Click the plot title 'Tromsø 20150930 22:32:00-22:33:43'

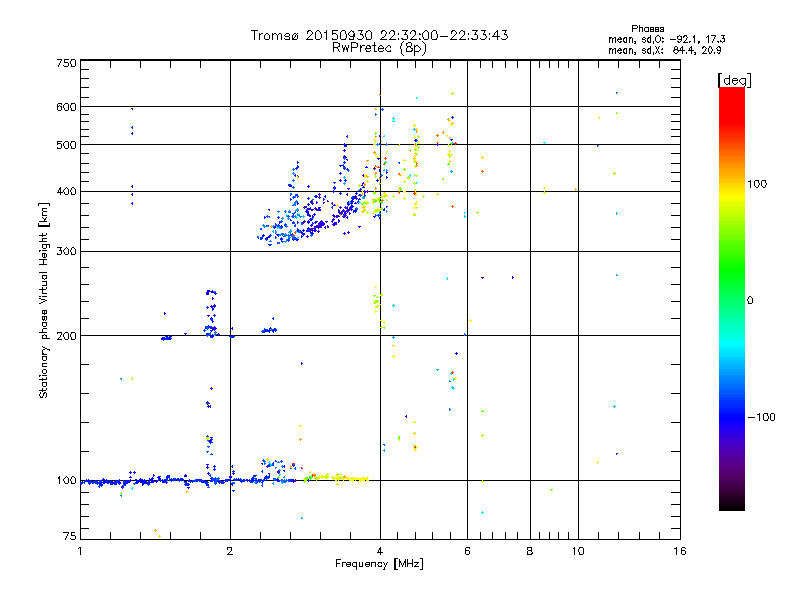pos(379,35)
